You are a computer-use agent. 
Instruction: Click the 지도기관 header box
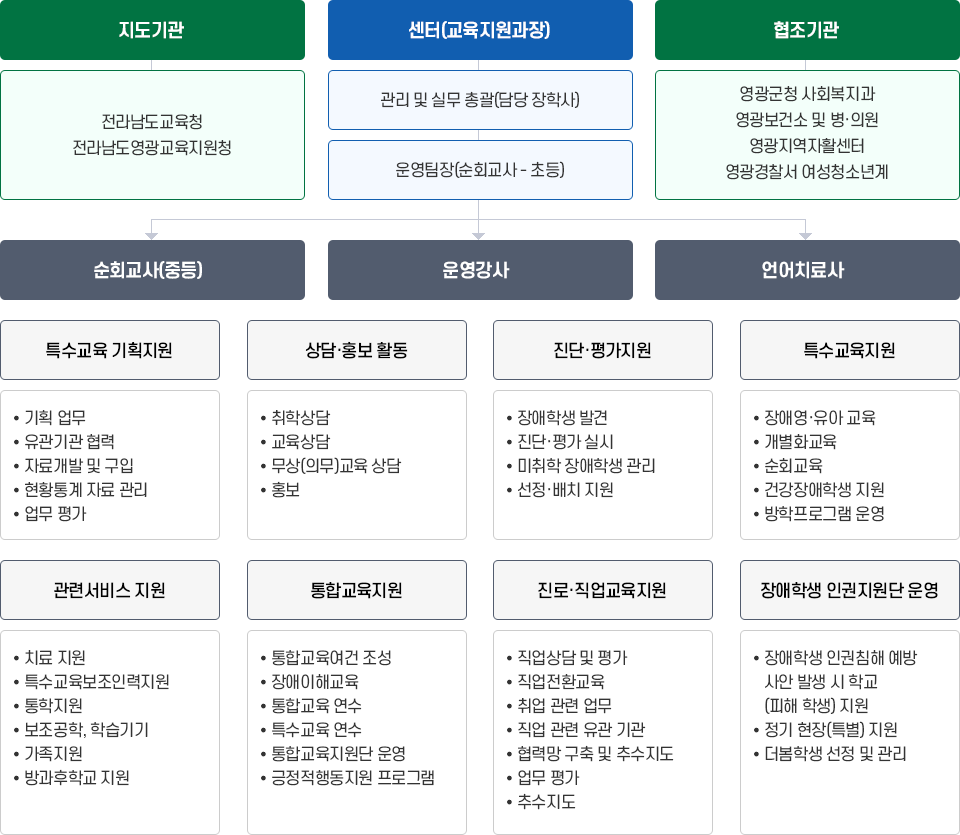click(x=151, y=30)
